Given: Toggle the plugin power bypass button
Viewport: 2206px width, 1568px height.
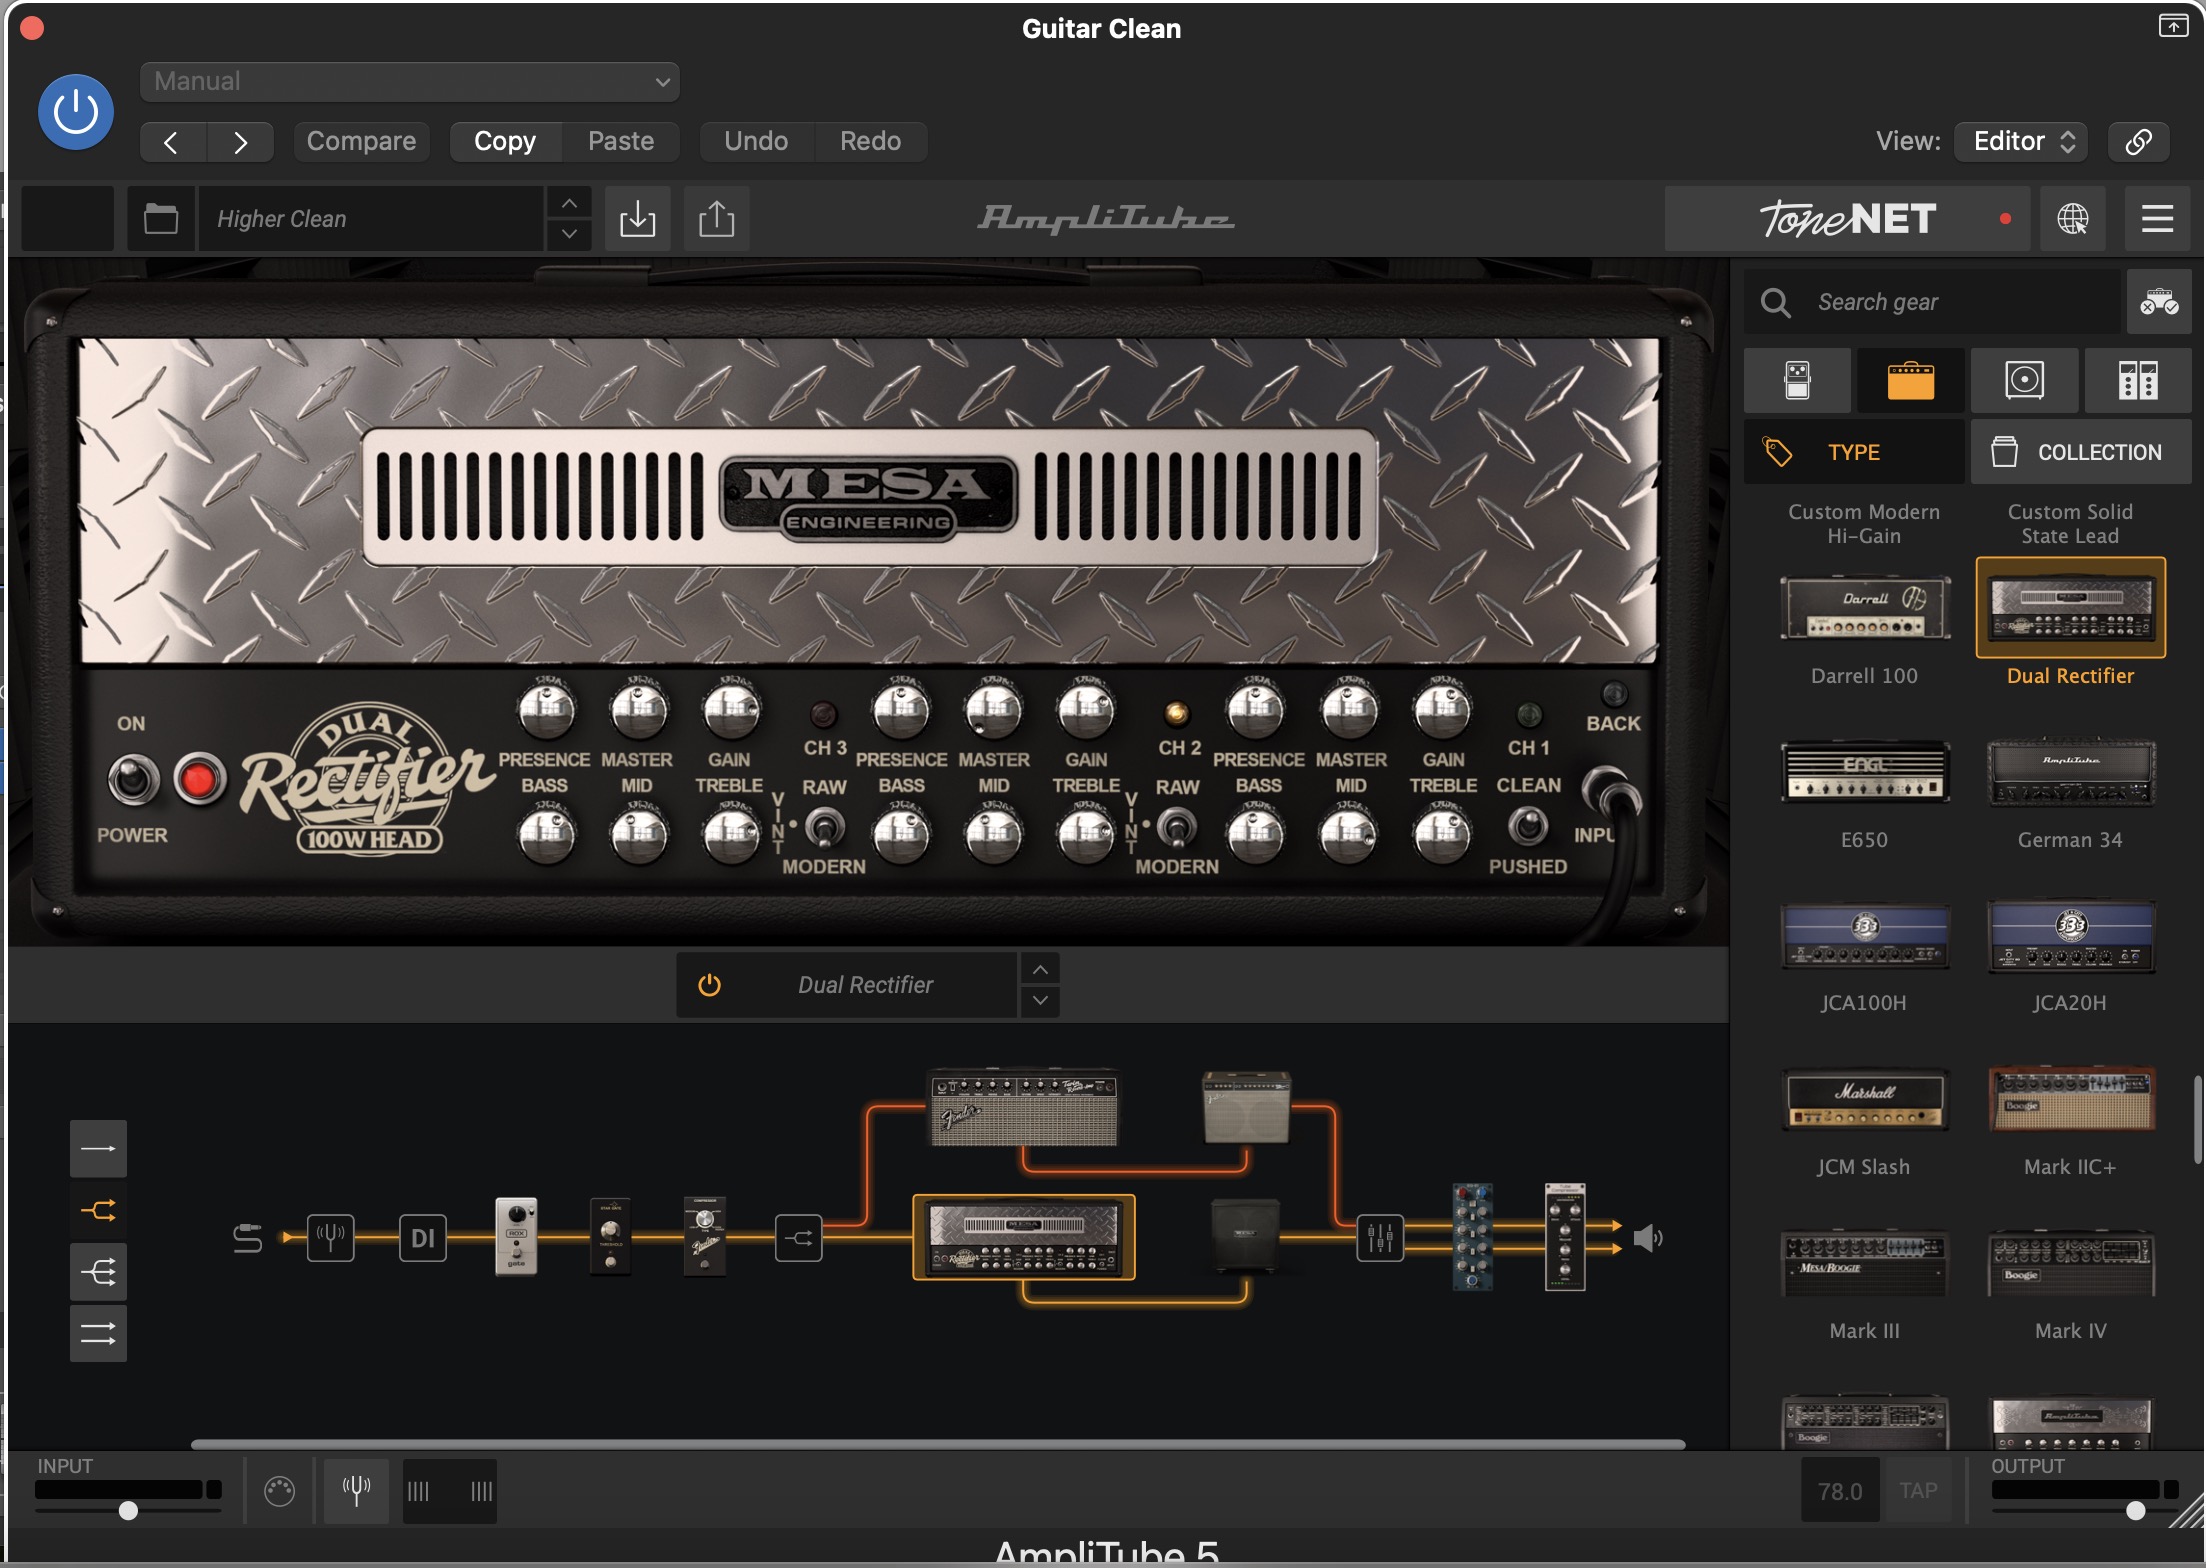Looking at the screenshot, I should 76,112.
